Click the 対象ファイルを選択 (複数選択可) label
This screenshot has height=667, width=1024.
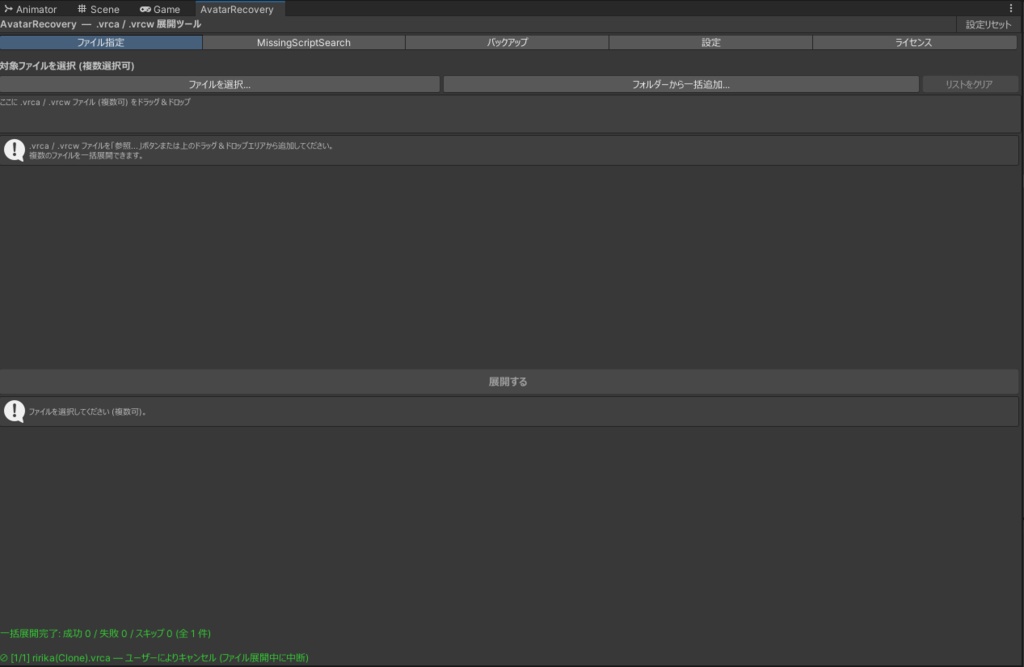[x=67, y=66]
